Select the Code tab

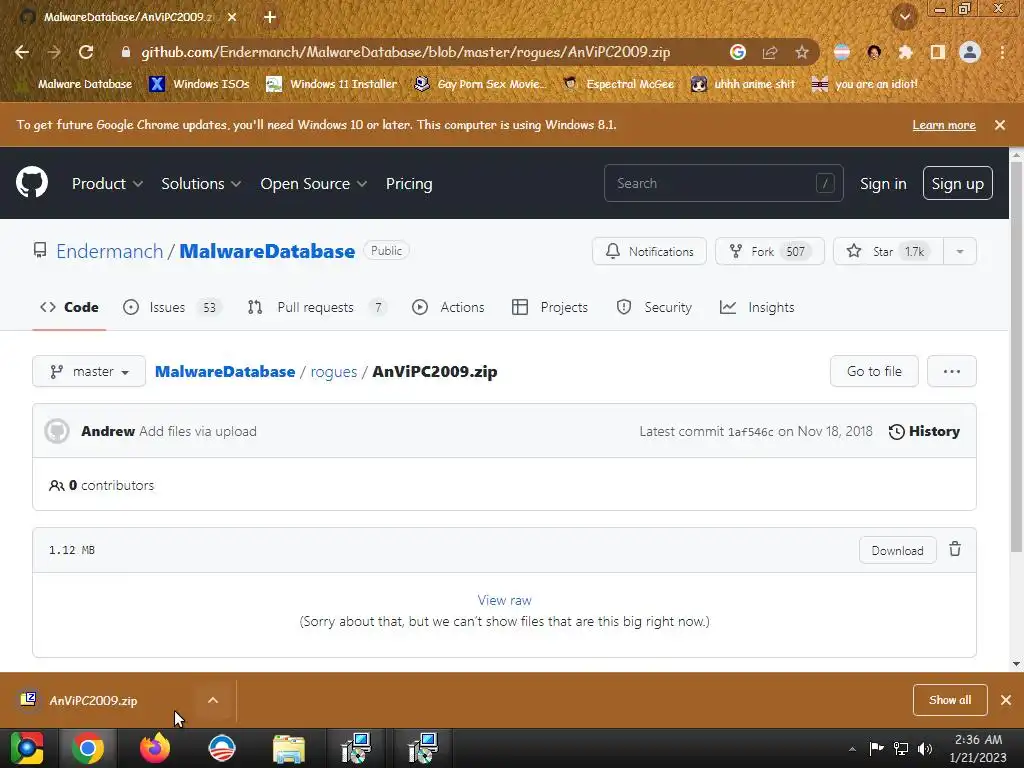[69, 307]
